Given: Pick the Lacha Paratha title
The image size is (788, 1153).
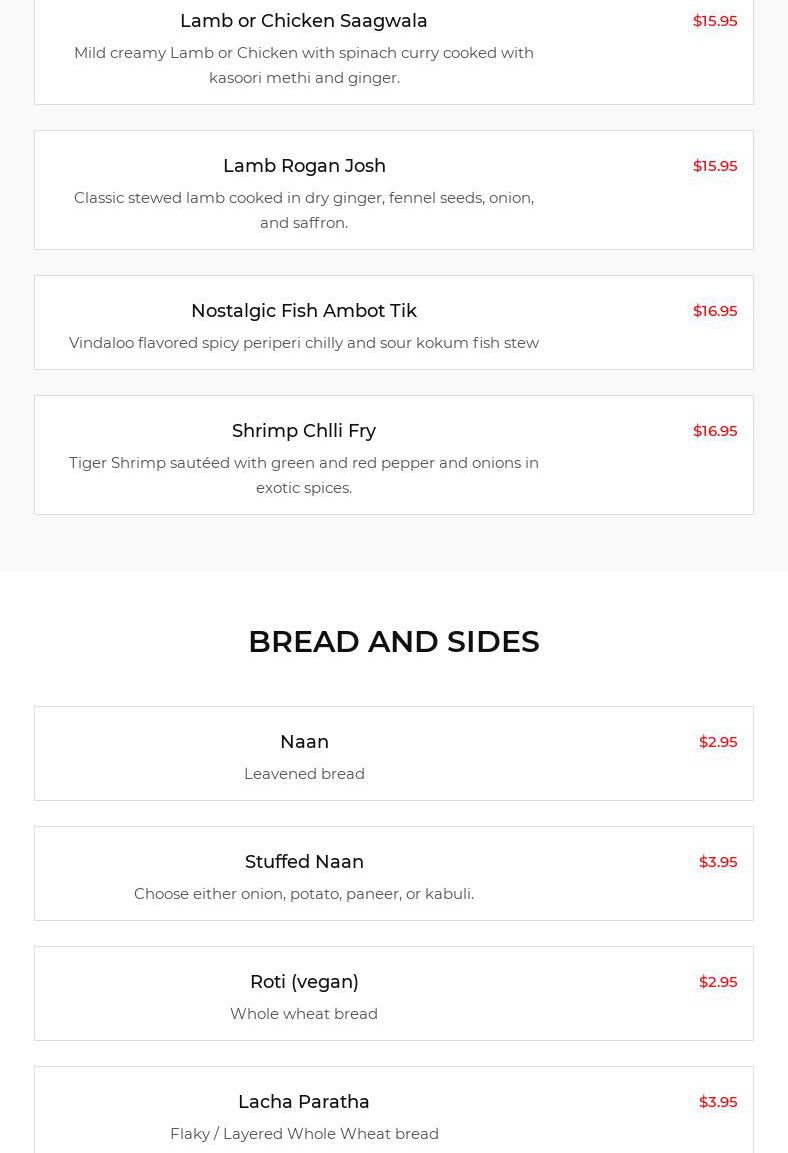Looking at the screenshot, I should pos(304,1102).
